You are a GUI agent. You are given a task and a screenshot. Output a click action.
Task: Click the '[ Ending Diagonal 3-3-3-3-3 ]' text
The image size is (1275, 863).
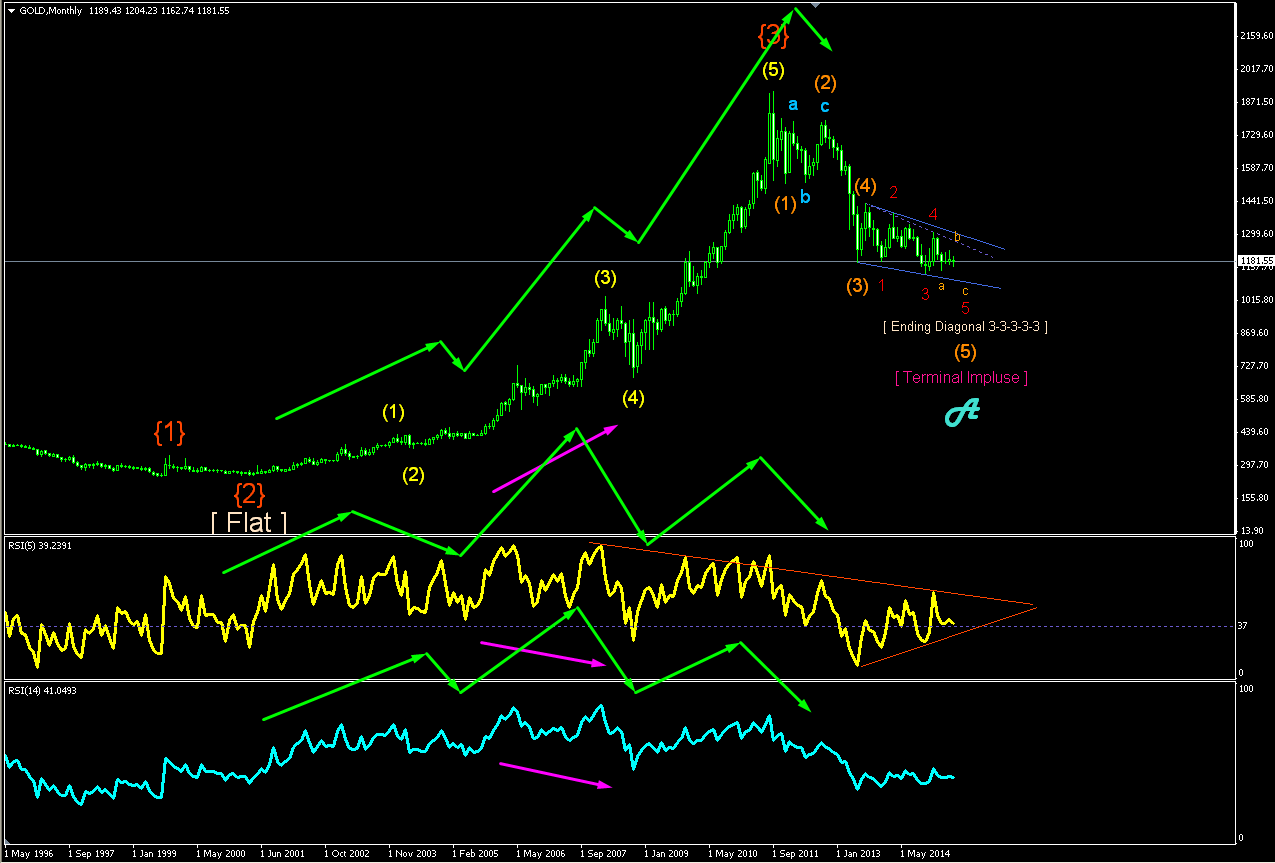965,327
